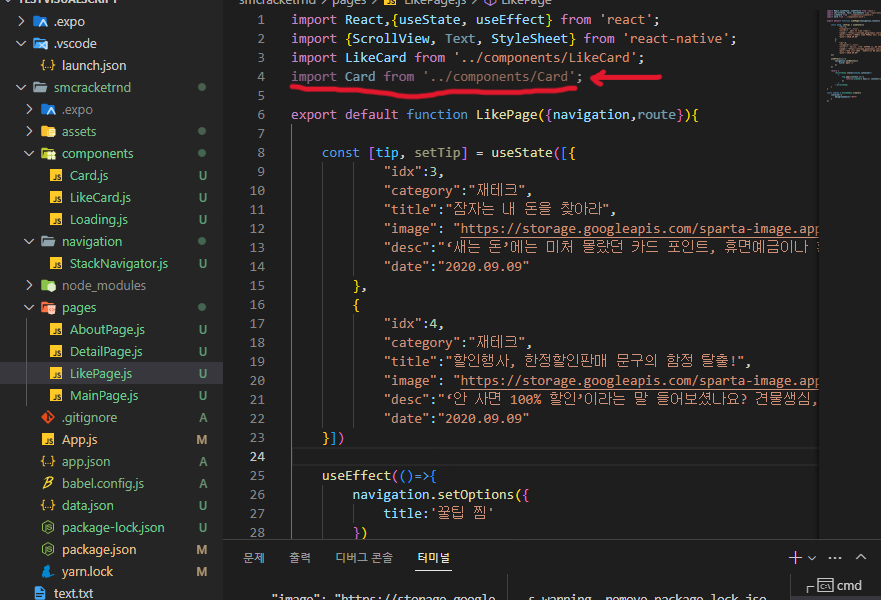
Task: Open AboutPage.js file
Action: click(107, 329)
